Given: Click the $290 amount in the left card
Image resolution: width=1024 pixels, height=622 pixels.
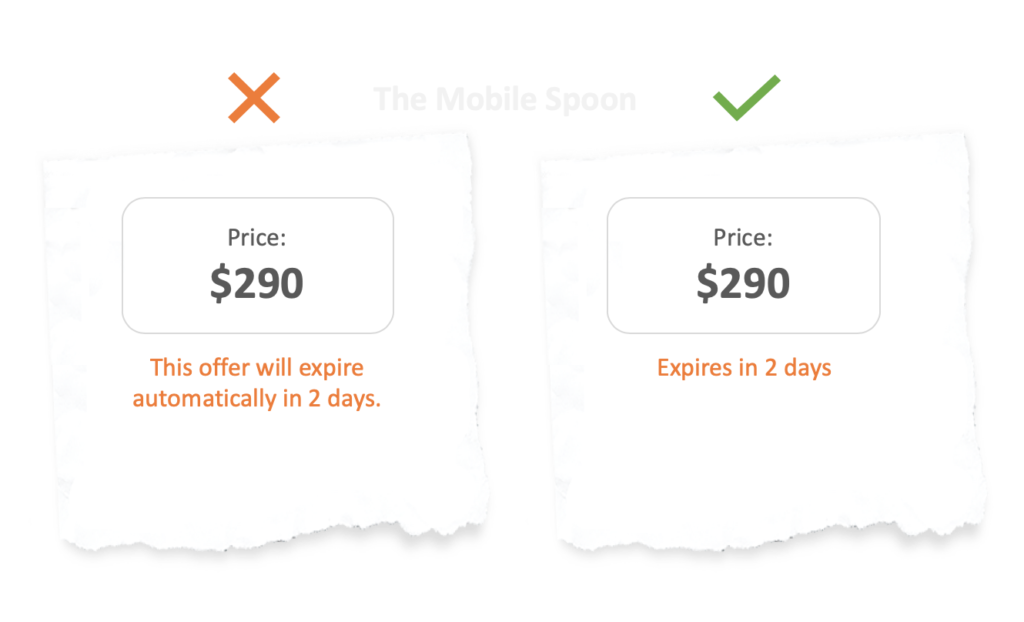Looking at the screenshot, I should coord(257,283).
